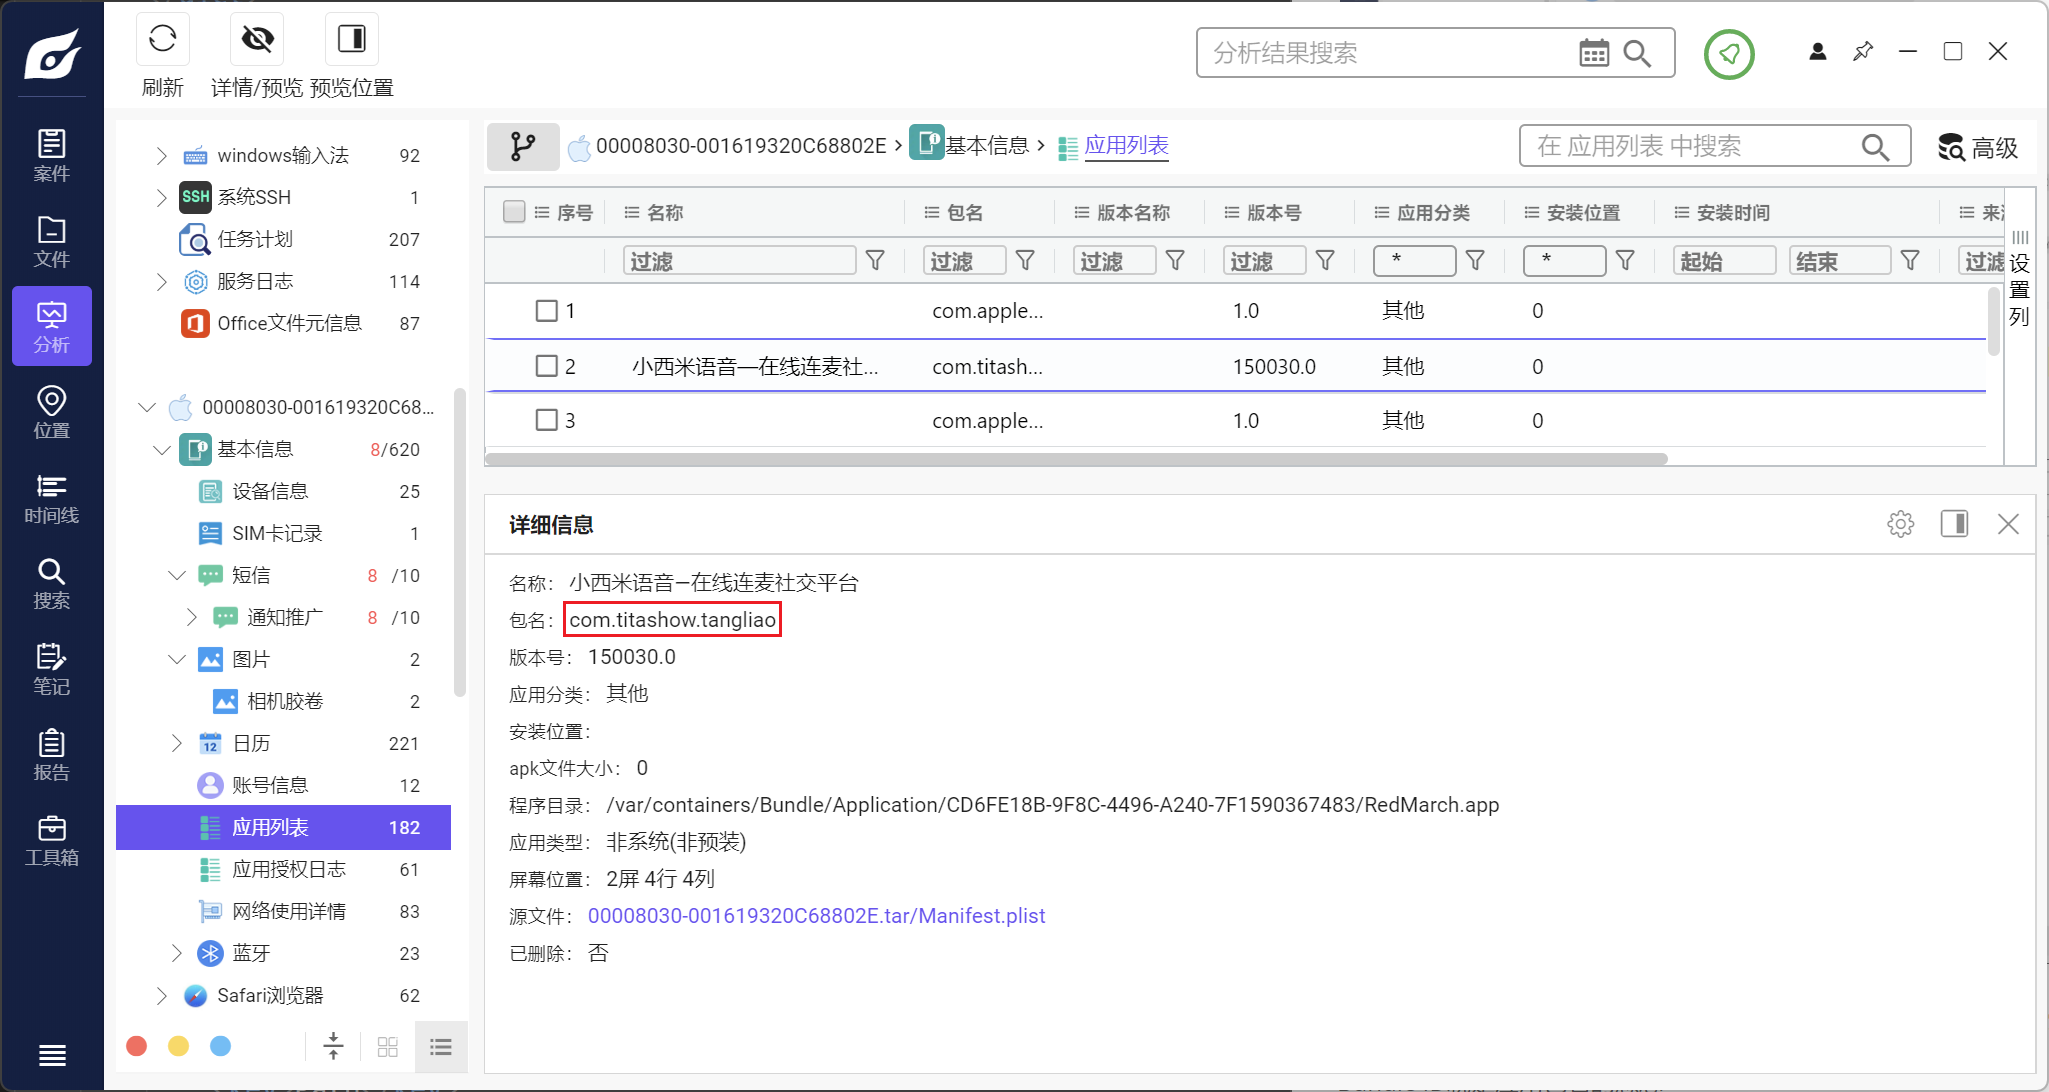Check the checkbox for row 2
The height and width of the screenshot is (1092, 2049).
click(546, 366)
